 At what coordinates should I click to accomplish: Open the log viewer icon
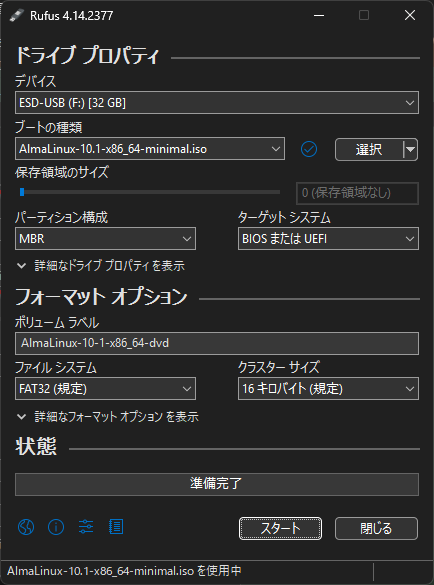tap(116, 527)
